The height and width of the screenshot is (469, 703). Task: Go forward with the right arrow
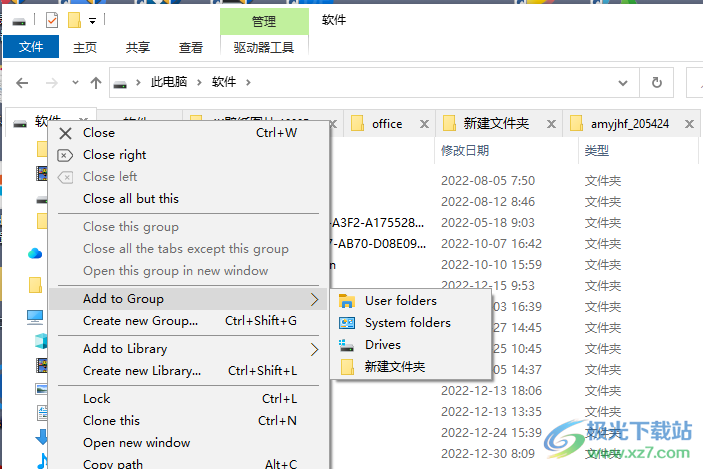(x=52, y=83)
